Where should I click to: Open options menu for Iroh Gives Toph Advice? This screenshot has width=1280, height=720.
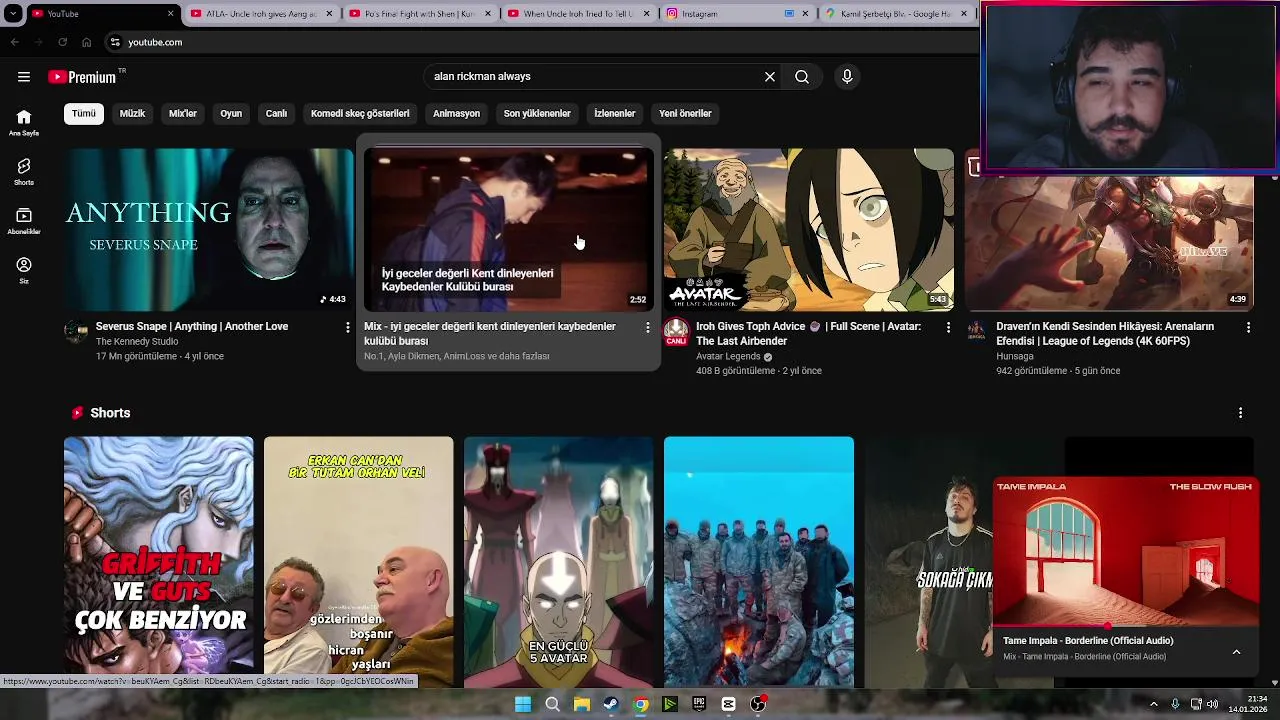tap(948, 327)
